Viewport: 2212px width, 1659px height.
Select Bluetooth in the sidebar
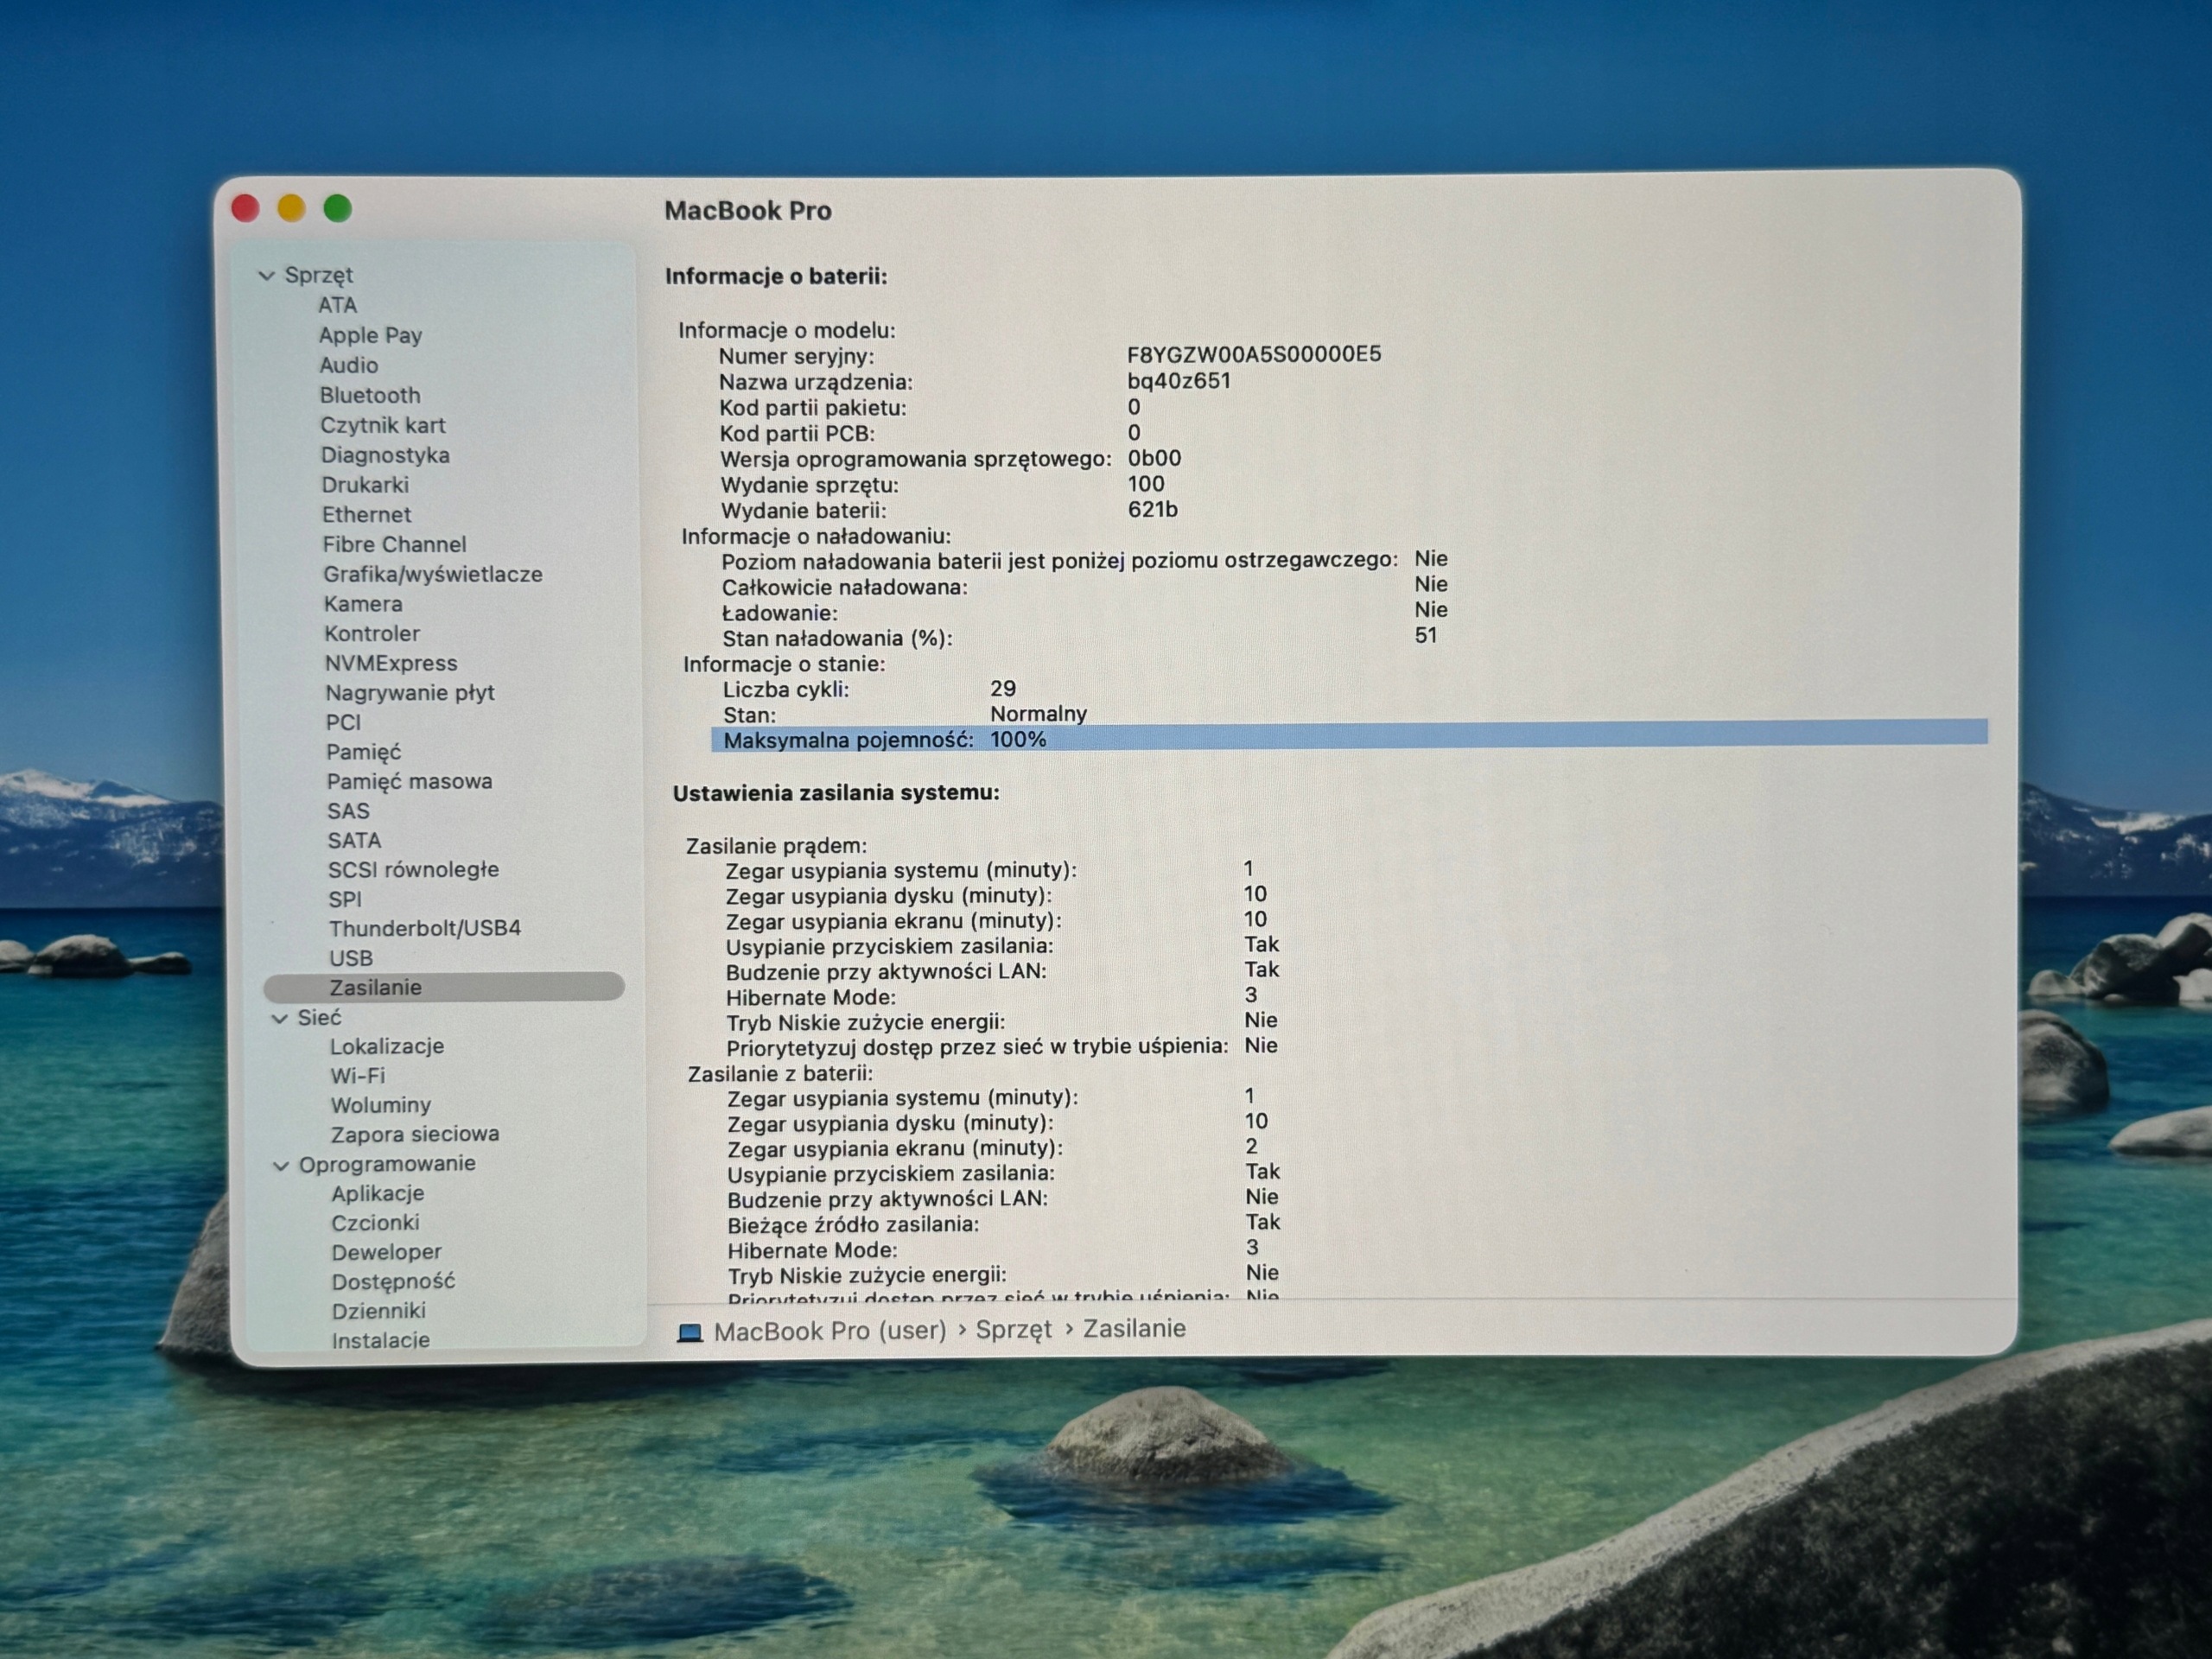click(370, 395)
